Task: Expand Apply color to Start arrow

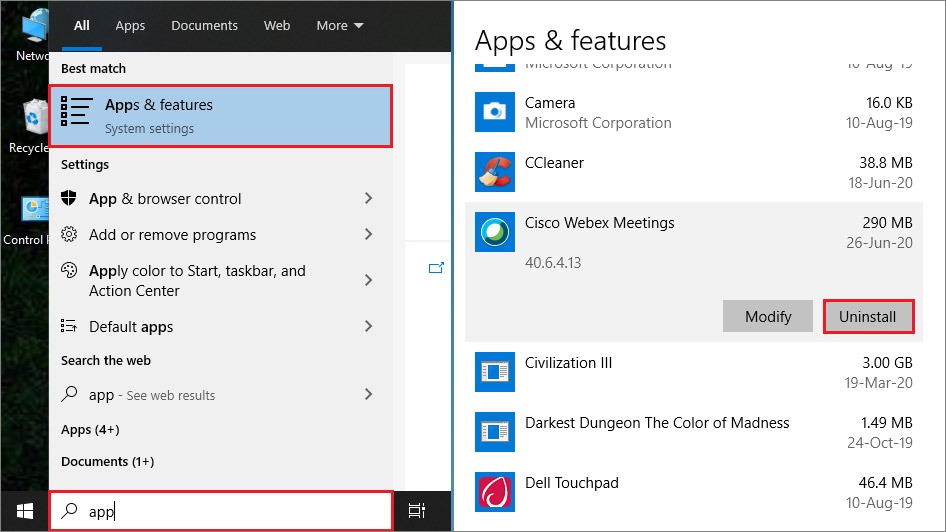Action: [369, 280]
